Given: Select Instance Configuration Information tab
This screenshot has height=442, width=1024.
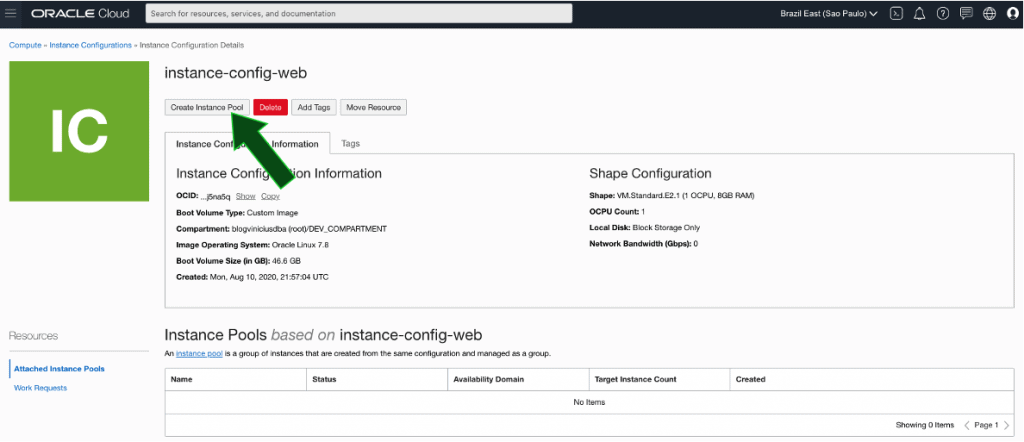Looking at the screenshot, I should point(247,144).
